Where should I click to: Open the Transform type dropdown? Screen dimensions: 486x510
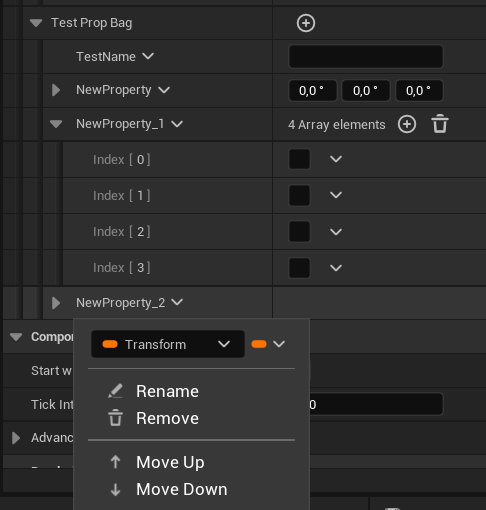(168, 344)
